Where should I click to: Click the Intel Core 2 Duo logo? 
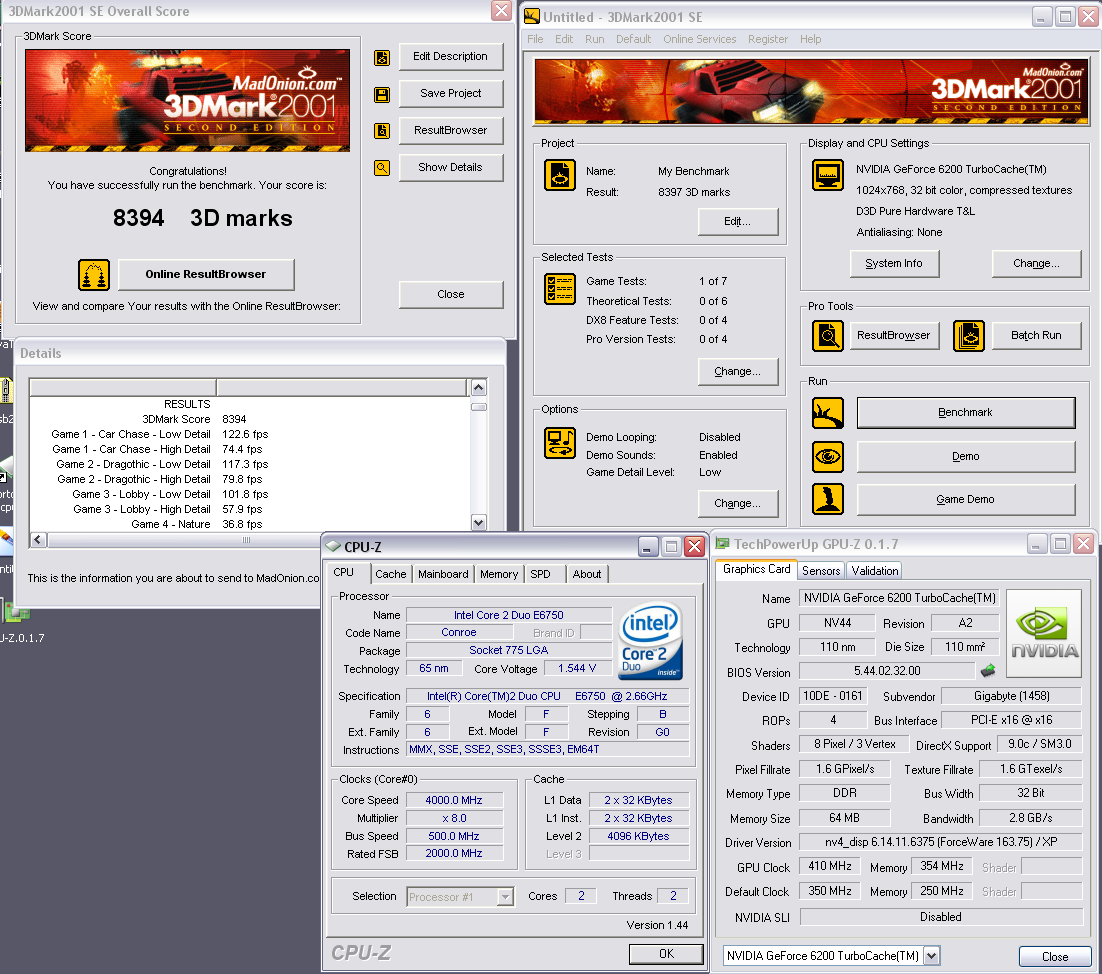click(650, 641)
